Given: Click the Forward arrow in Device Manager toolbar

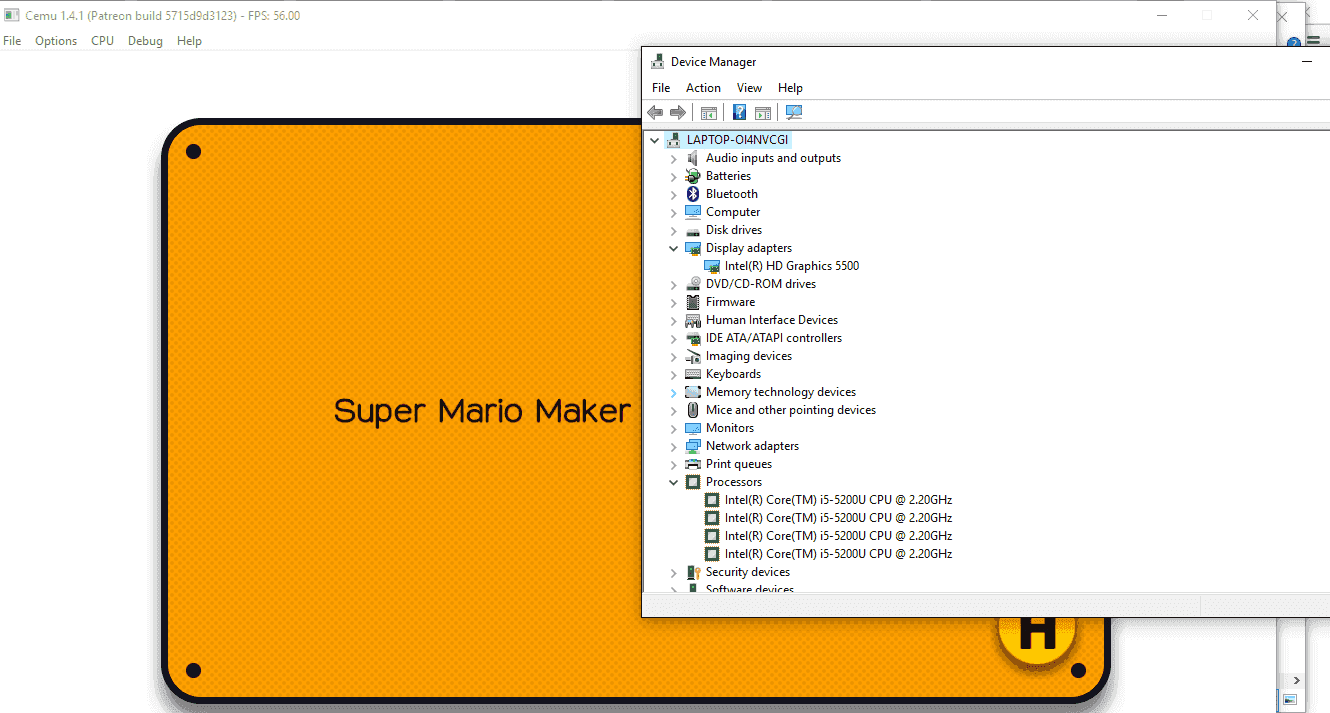Looking at the screenshot, I should point(677,113).
